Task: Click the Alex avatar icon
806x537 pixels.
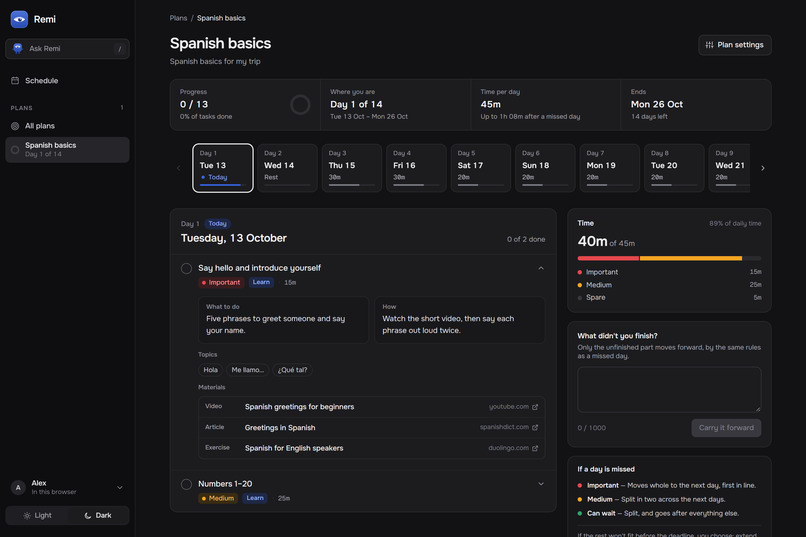Action: 18,487
